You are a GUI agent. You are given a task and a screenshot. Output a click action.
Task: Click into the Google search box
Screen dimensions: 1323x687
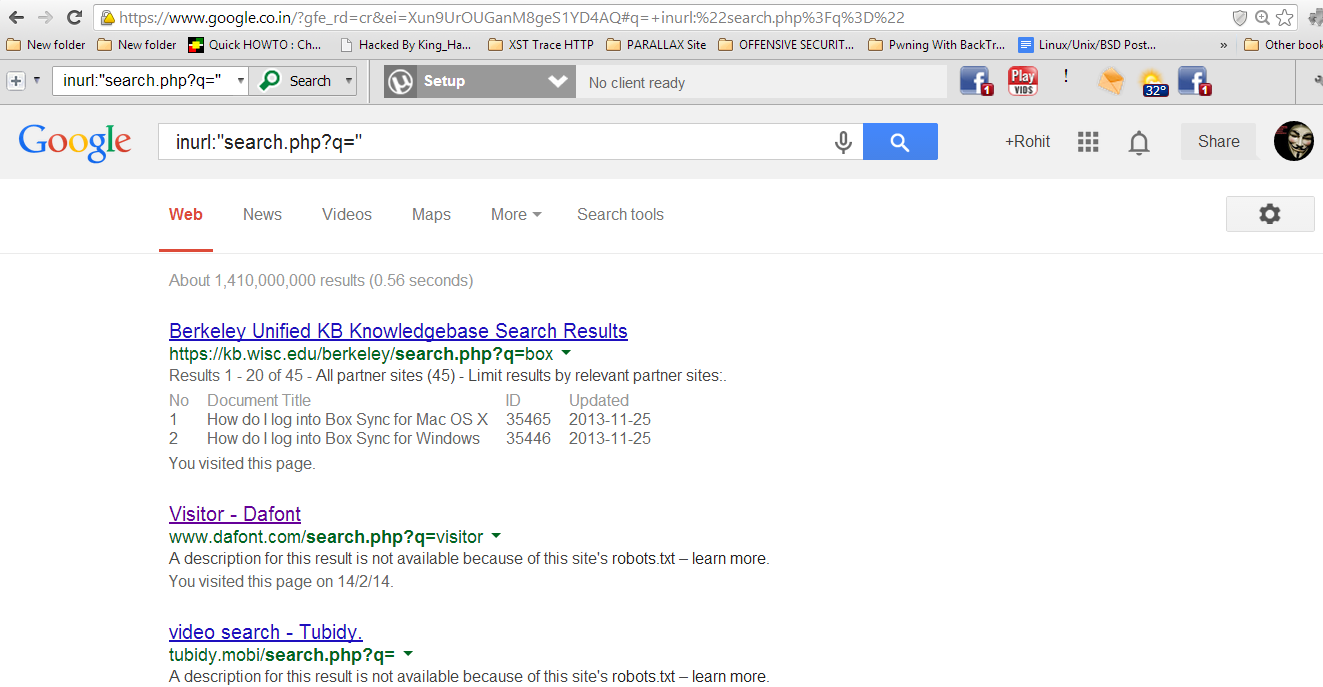[x=494, y=142]
